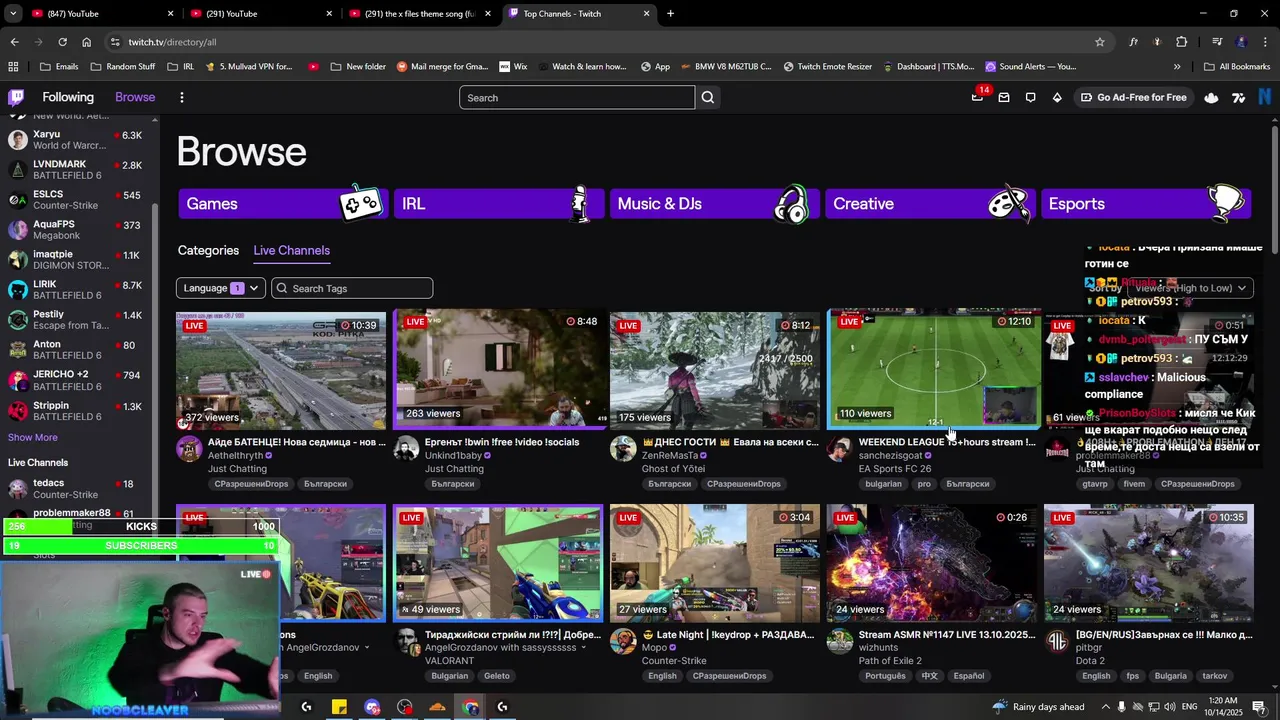Open the 7TV extension icon
The image size is (1280, 720).
[1239, 98]
